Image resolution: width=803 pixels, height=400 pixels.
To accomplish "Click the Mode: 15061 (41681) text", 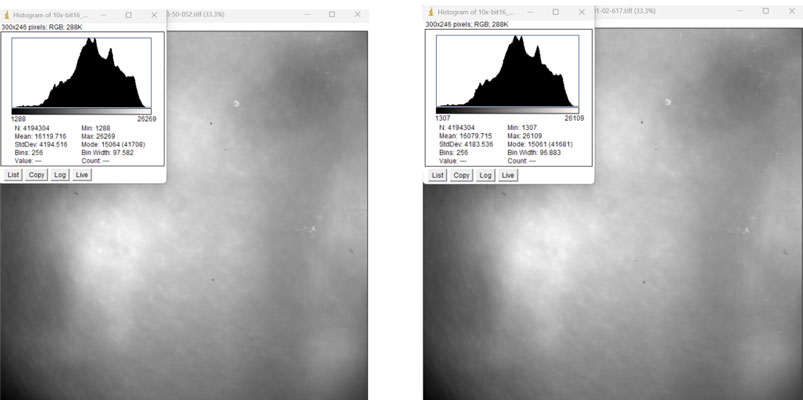I will 540,144.
